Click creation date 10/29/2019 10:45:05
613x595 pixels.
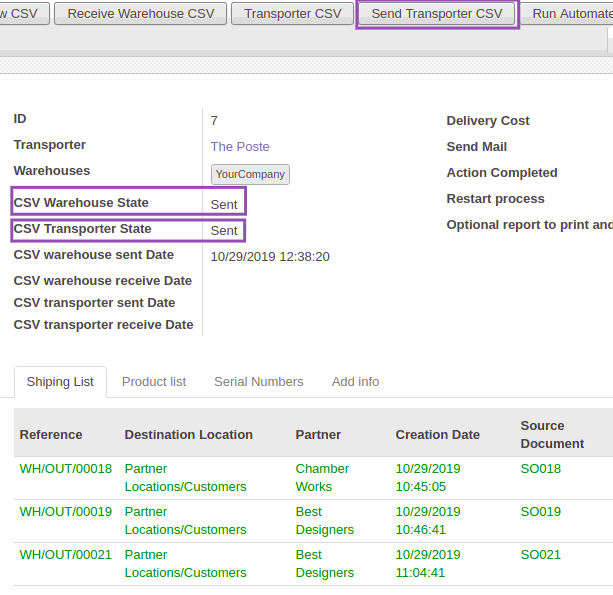coord(428,478)
